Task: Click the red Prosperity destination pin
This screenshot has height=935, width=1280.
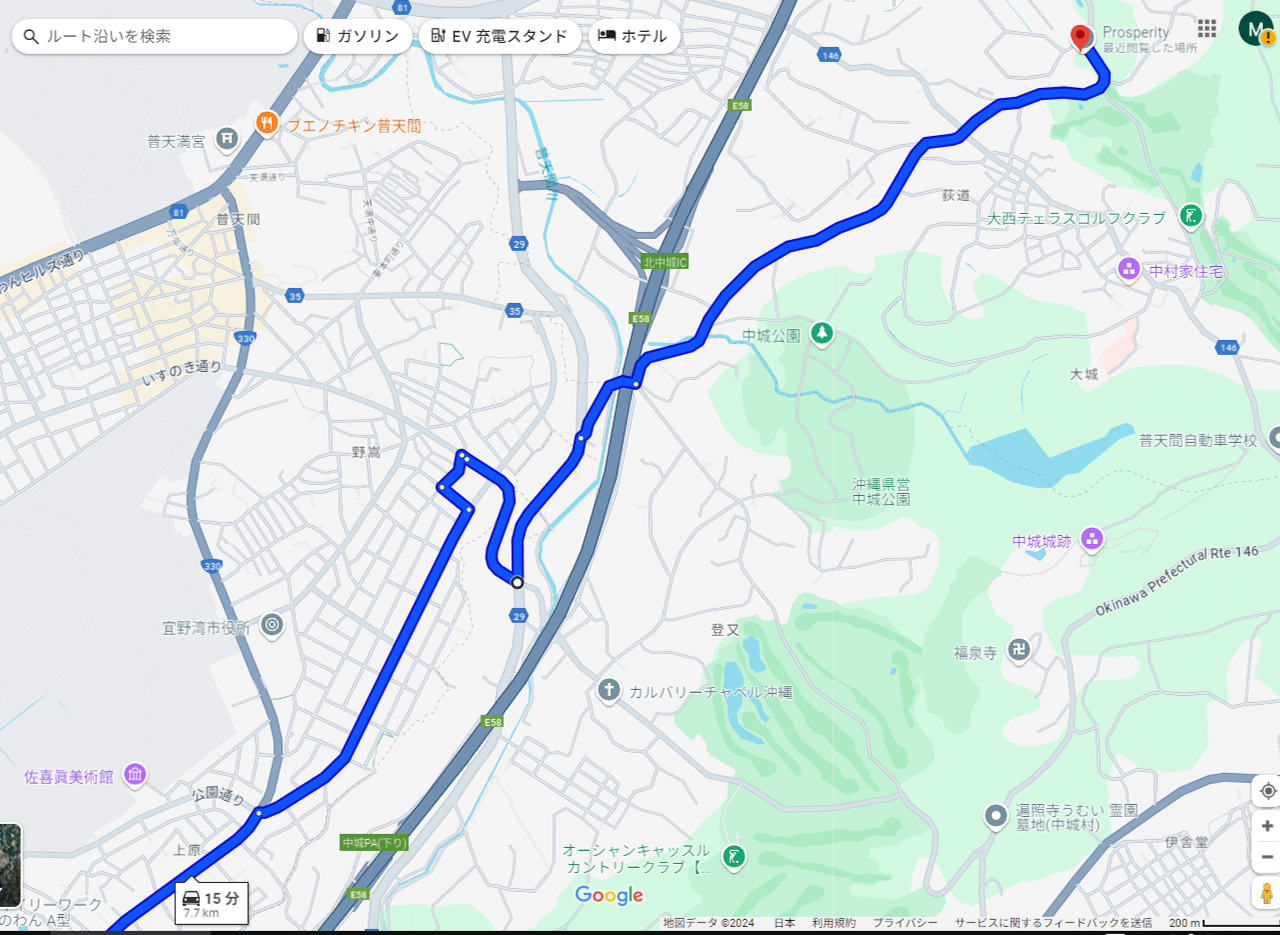Action: (x=1080, y=38)
